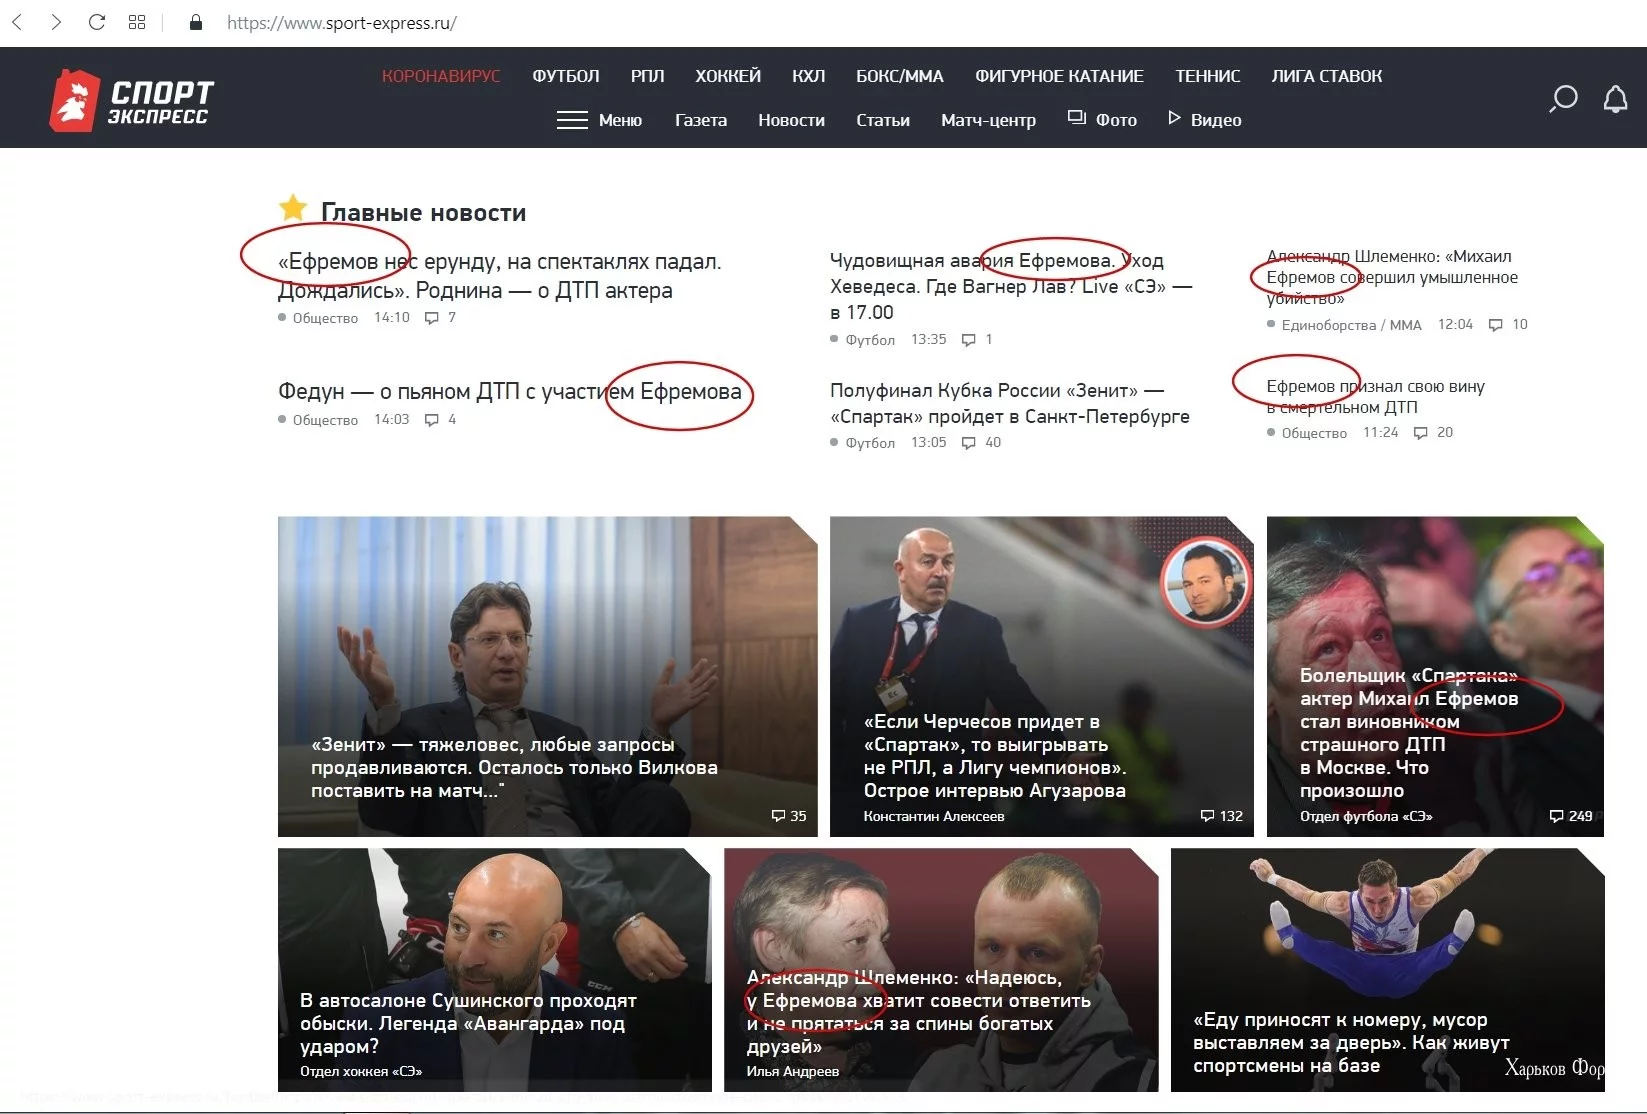Go to the Газета page
The width and height of the screenshot is (1647, 1114).
pyautogui.click(x=701, y=120)
